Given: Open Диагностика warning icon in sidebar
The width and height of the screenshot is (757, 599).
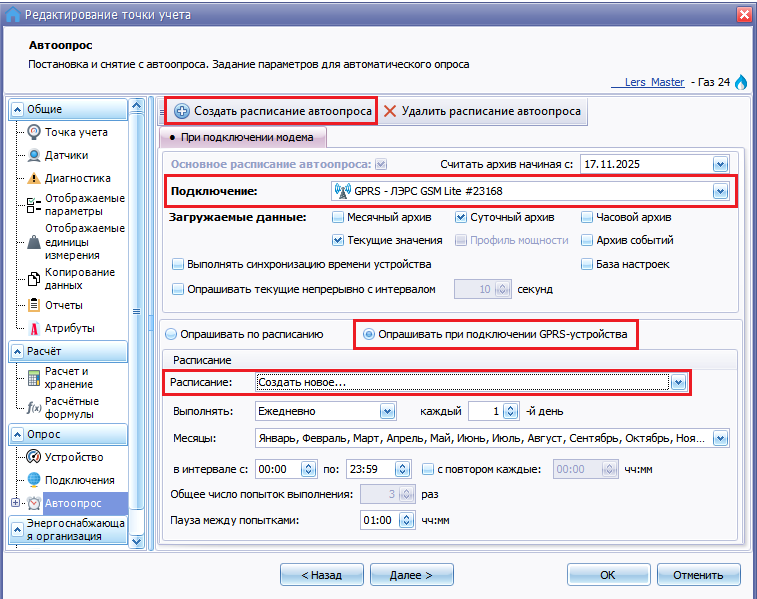Looking at the screenshot, I should (35, 179).
